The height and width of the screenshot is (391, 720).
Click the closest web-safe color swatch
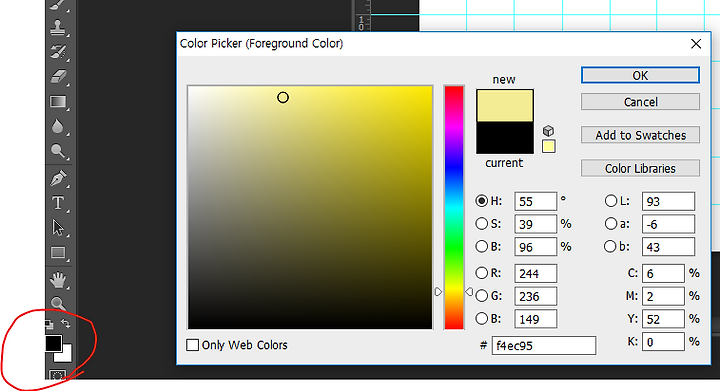click(549, 146)
